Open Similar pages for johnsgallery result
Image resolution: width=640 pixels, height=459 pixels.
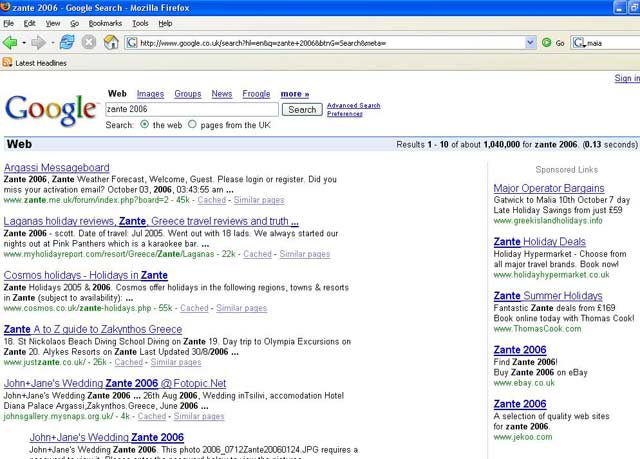pyautogui.click(x=199, y=416)
